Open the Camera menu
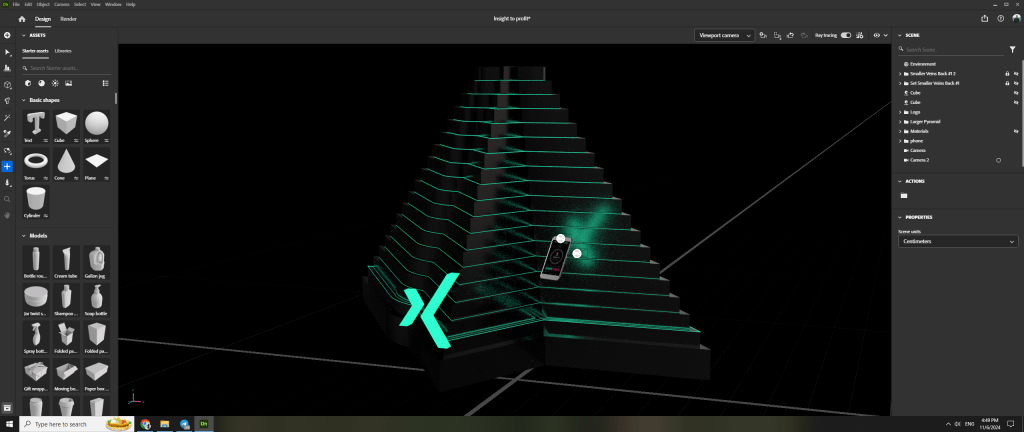This screenshot has height=432, width=1024. (x=61, y=4)
